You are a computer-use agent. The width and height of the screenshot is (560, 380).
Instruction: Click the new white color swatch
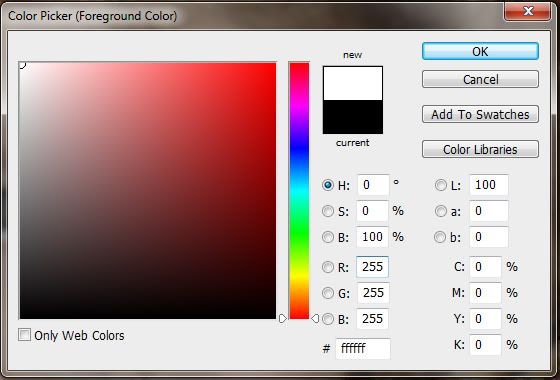pyautogui.click(x=353, y=83)
